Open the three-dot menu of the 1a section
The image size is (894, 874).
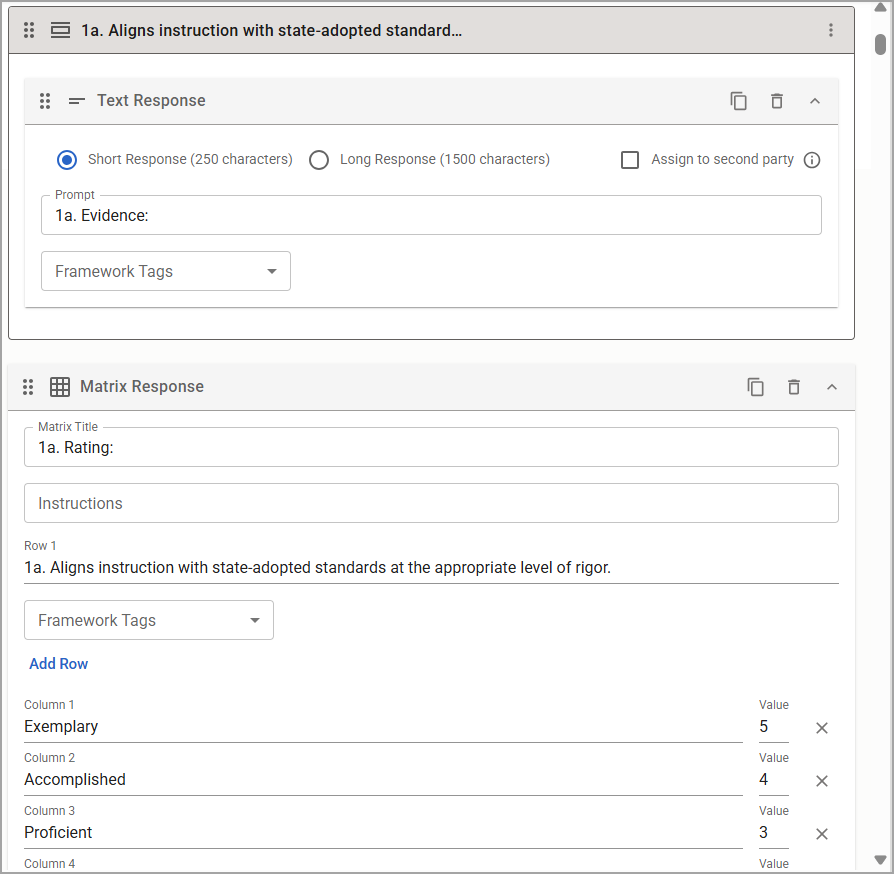831,30
